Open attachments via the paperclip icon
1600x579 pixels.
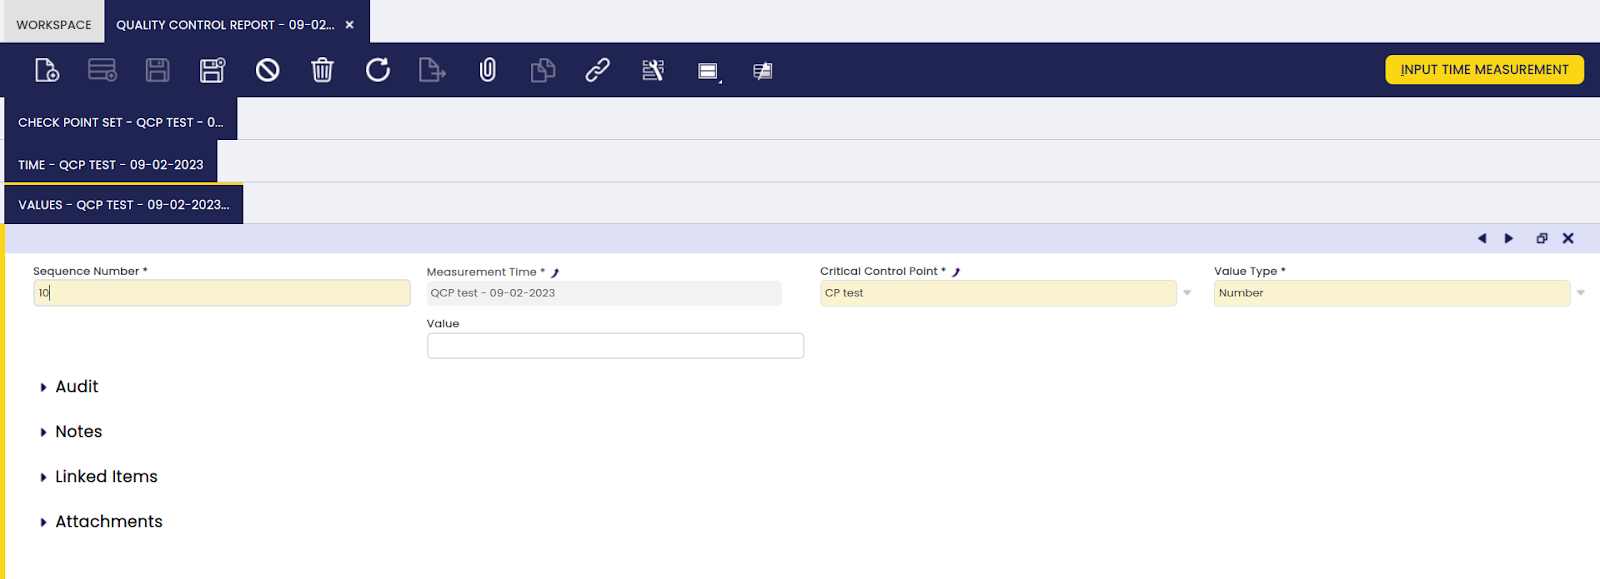[488, 70]
